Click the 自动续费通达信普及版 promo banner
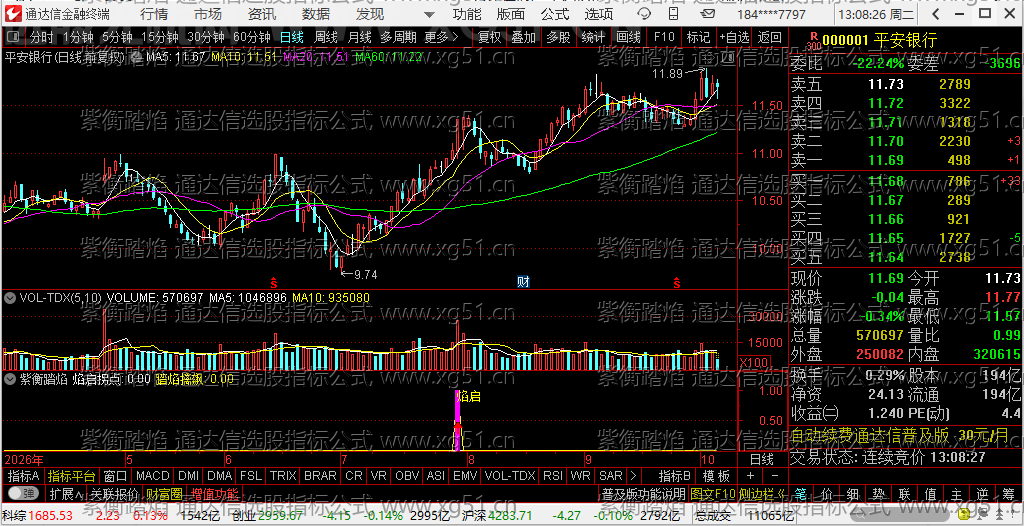The width and height of the screenshot is (1024, 526). [905, 435]
